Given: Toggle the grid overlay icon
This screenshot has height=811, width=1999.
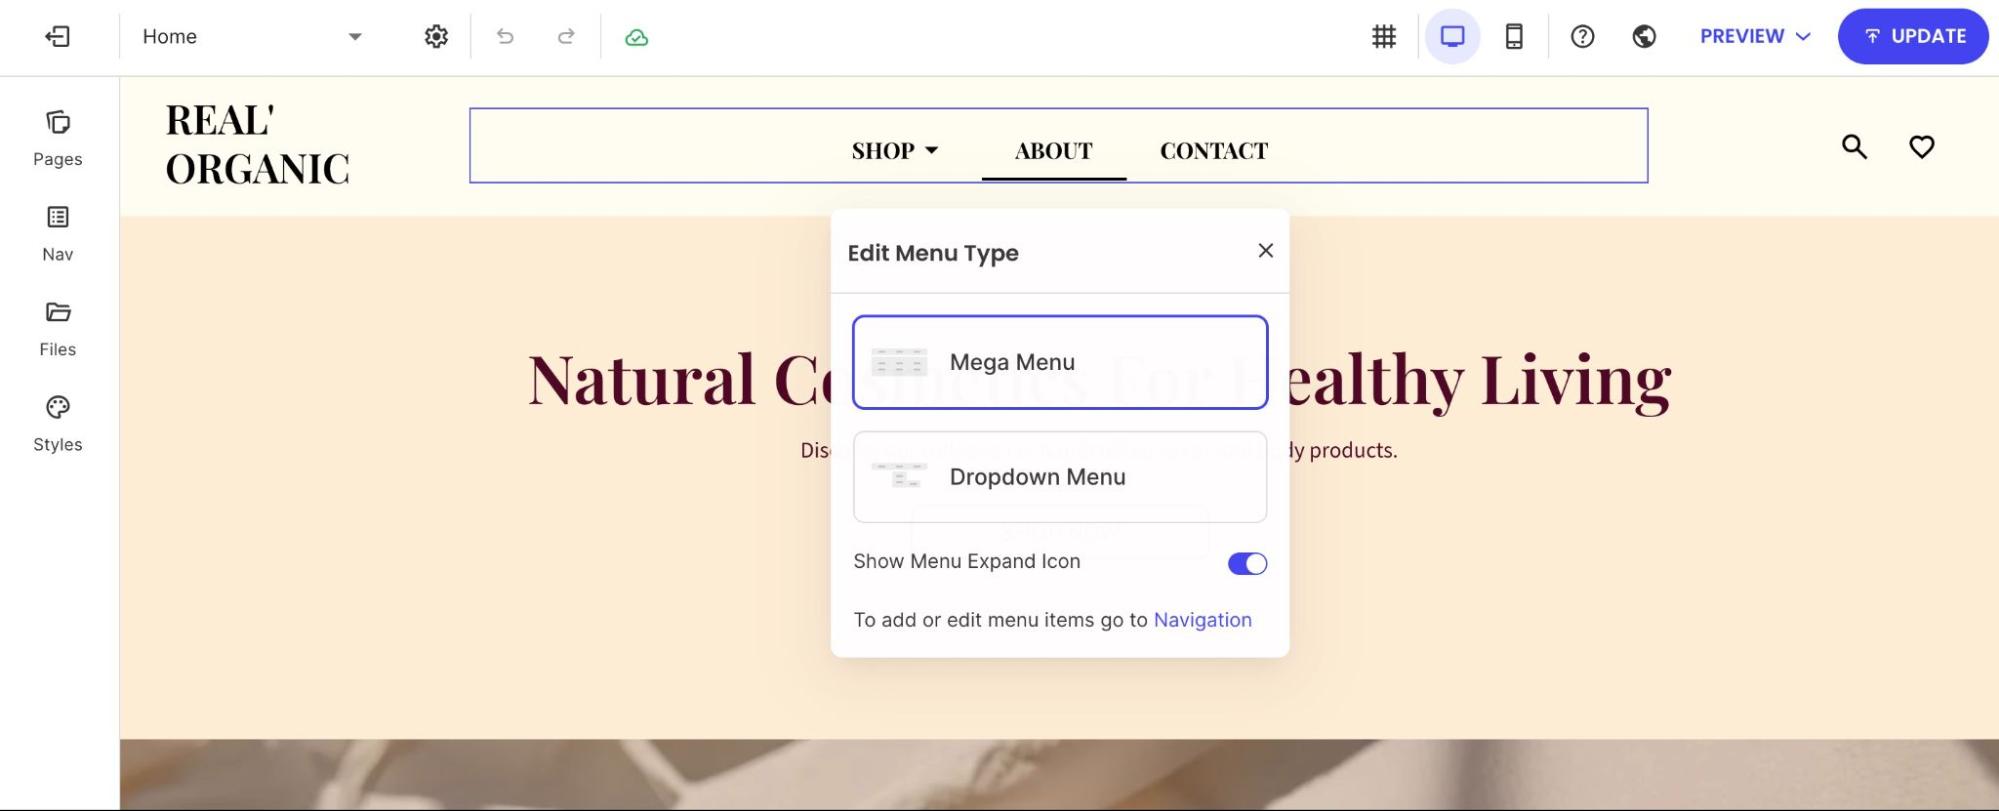Looking at the screenshot, I should tap(1384, 37).
